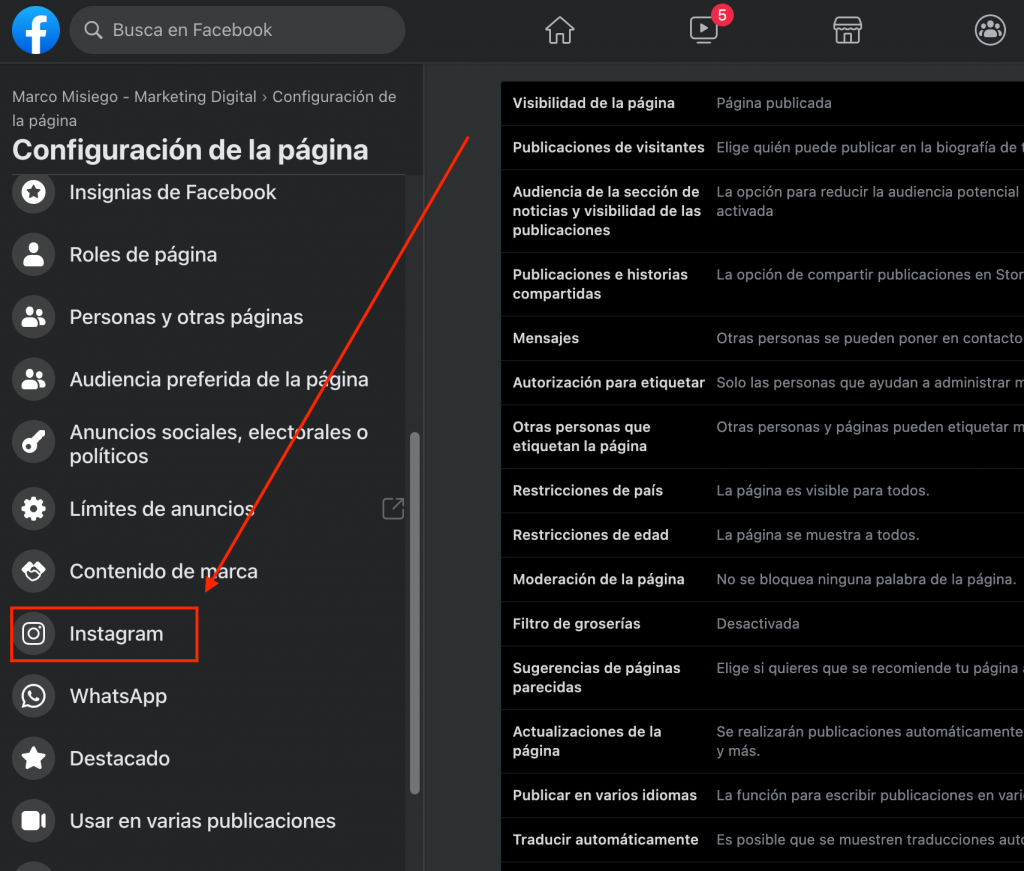Click the Busca en Facebook search field

coord(237,30)
